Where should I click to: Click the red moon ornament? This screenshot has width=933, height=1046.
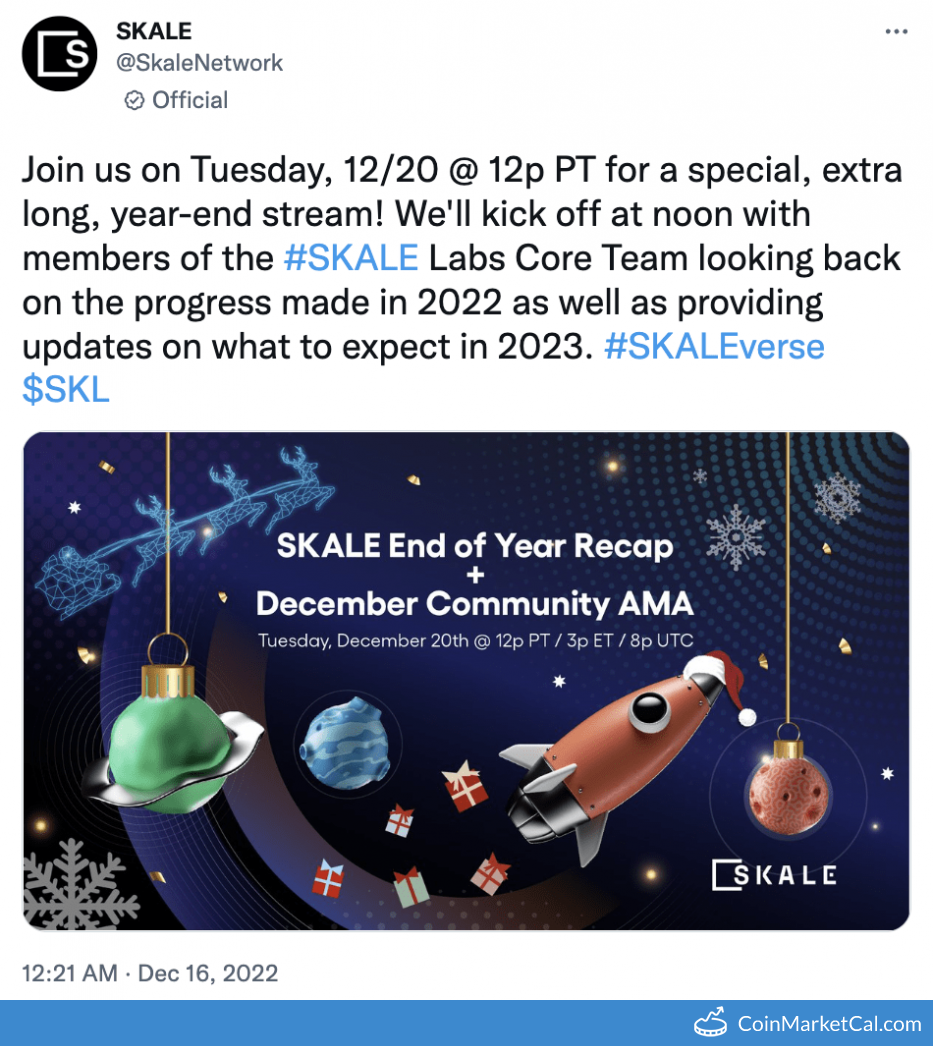point(787,793)
